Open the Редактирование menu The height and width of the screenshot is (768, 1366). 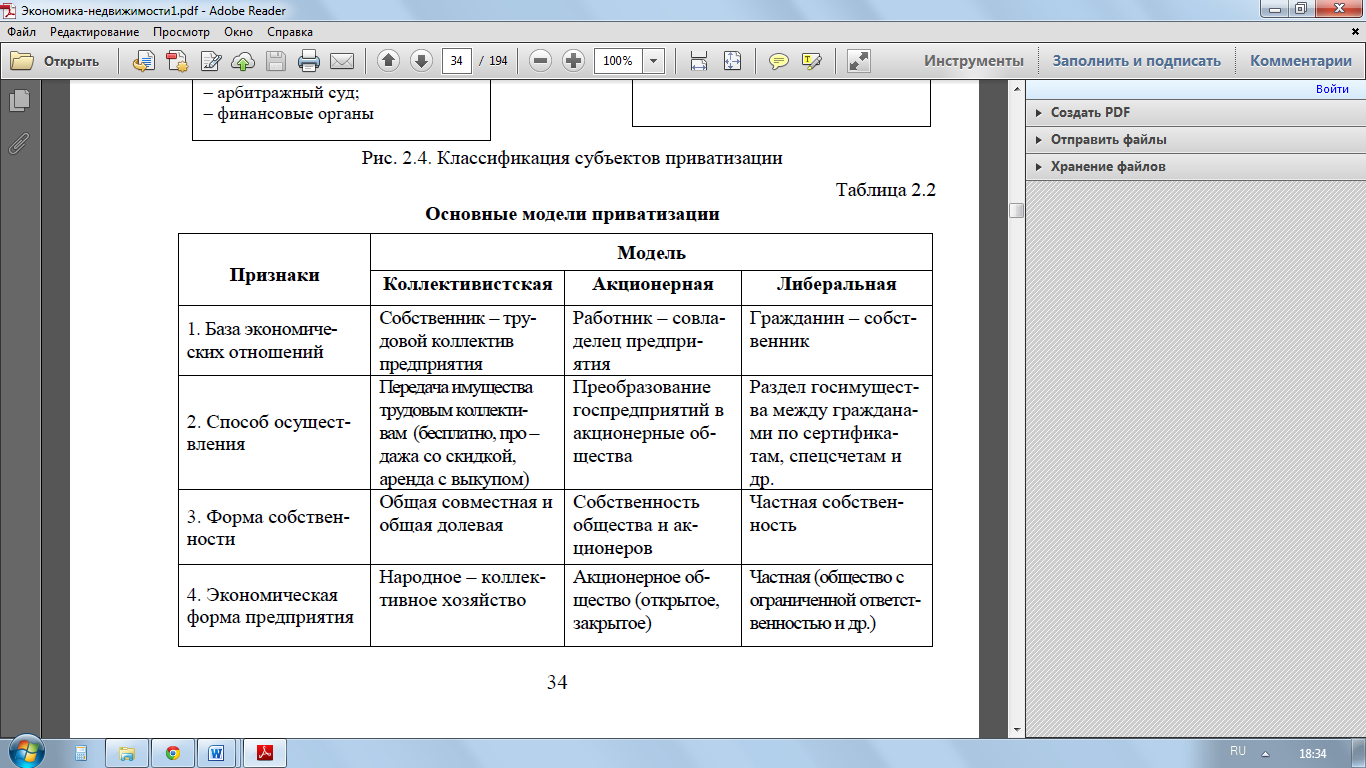(x=95, y=32)
